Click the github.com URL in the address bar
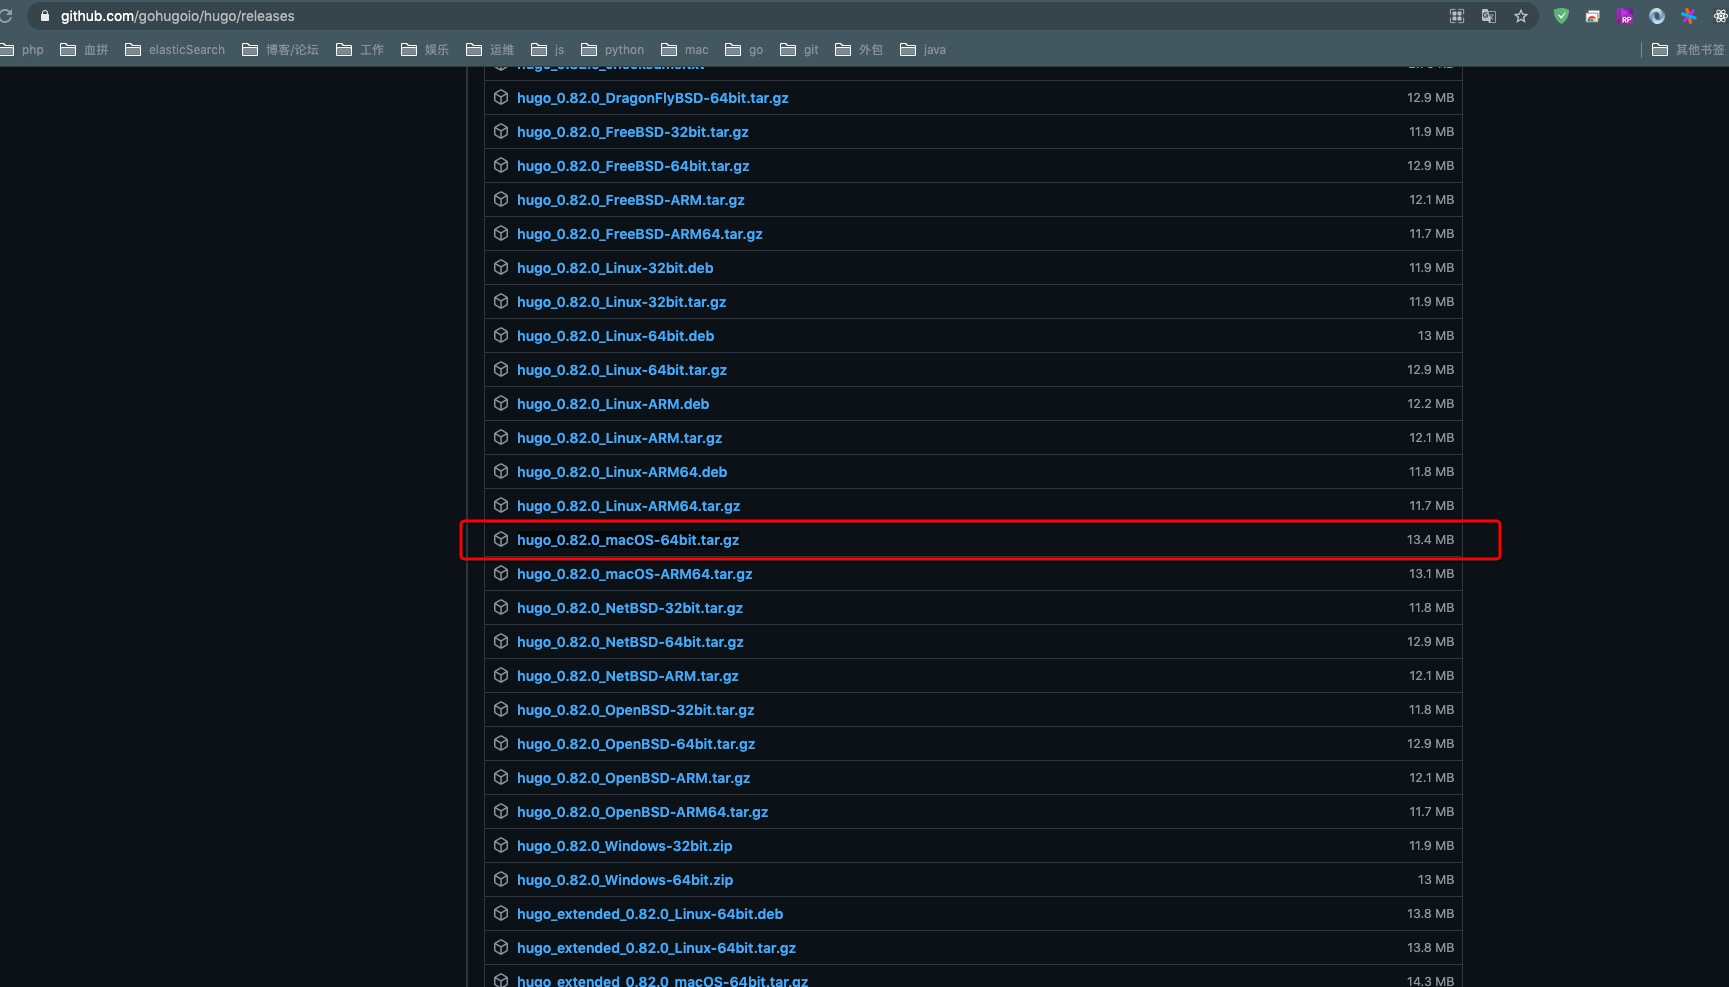Screen dimensions: 1729x987 pyautogui.click(x=177, y=16)
